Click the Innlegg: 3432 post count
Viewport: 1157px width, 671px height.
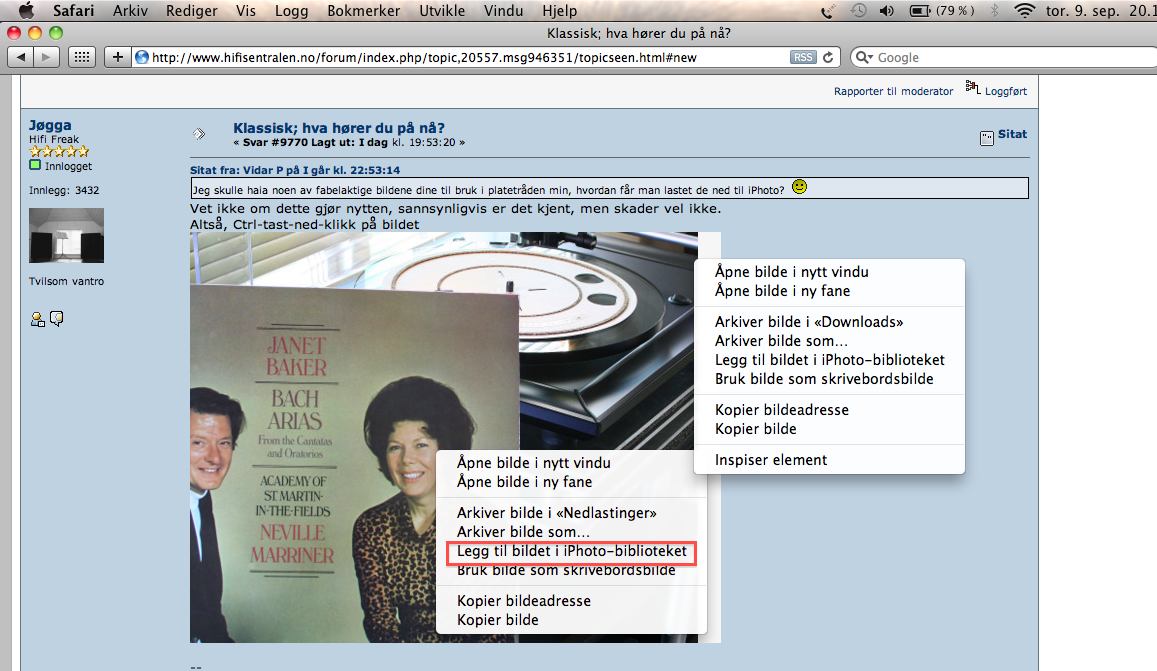tap(64, 190)
